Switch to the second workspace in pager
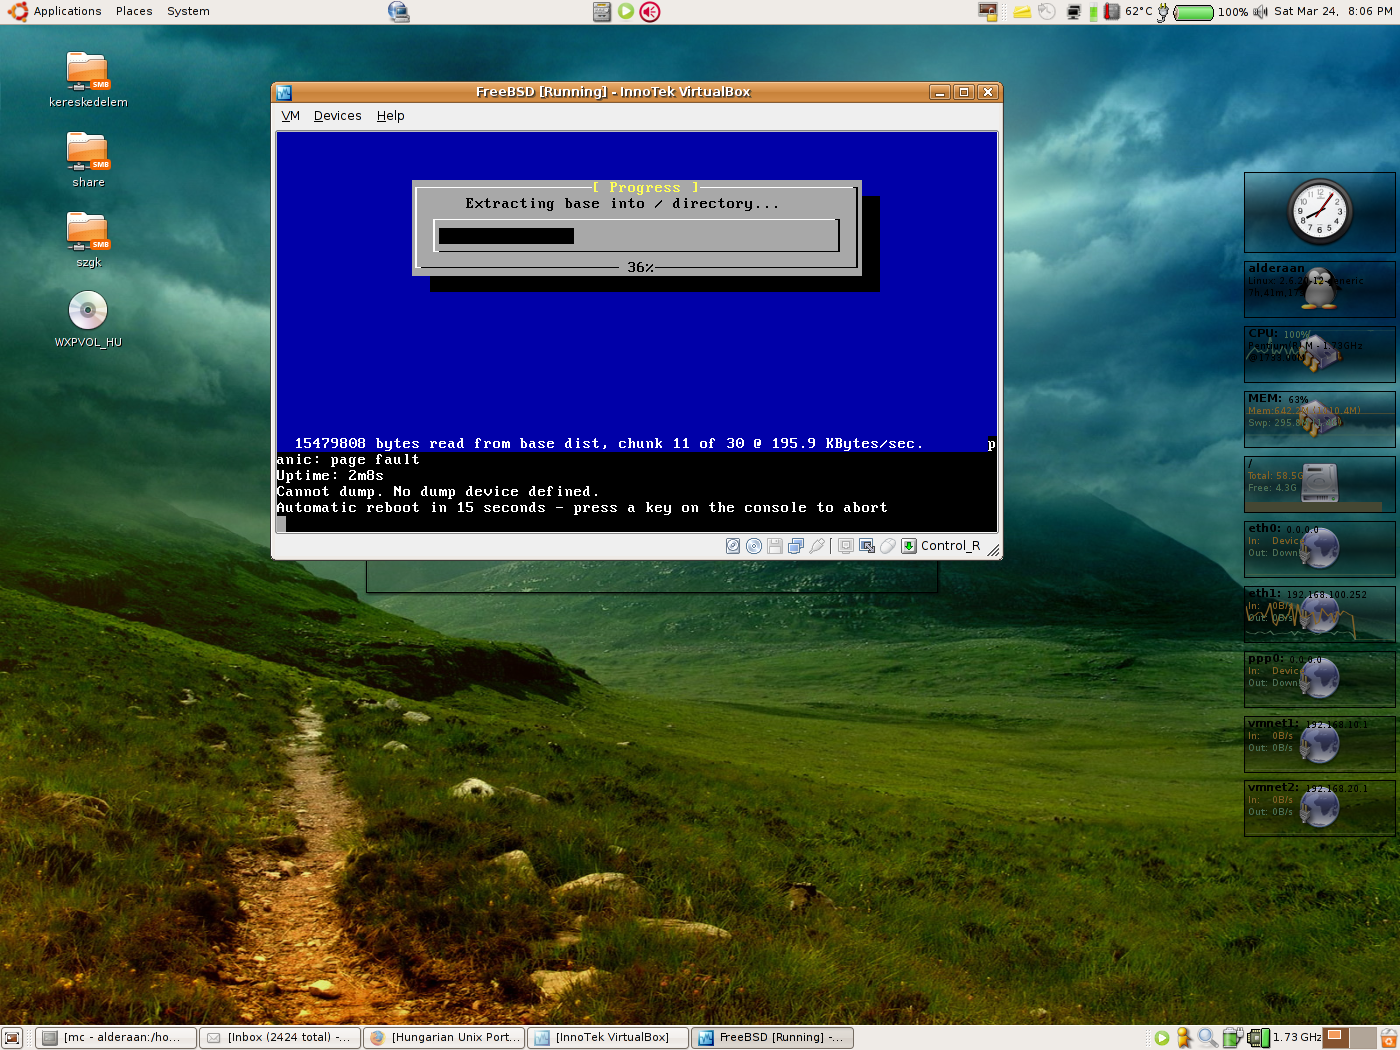Screen dimensions: 1400x1050 1363,1038
